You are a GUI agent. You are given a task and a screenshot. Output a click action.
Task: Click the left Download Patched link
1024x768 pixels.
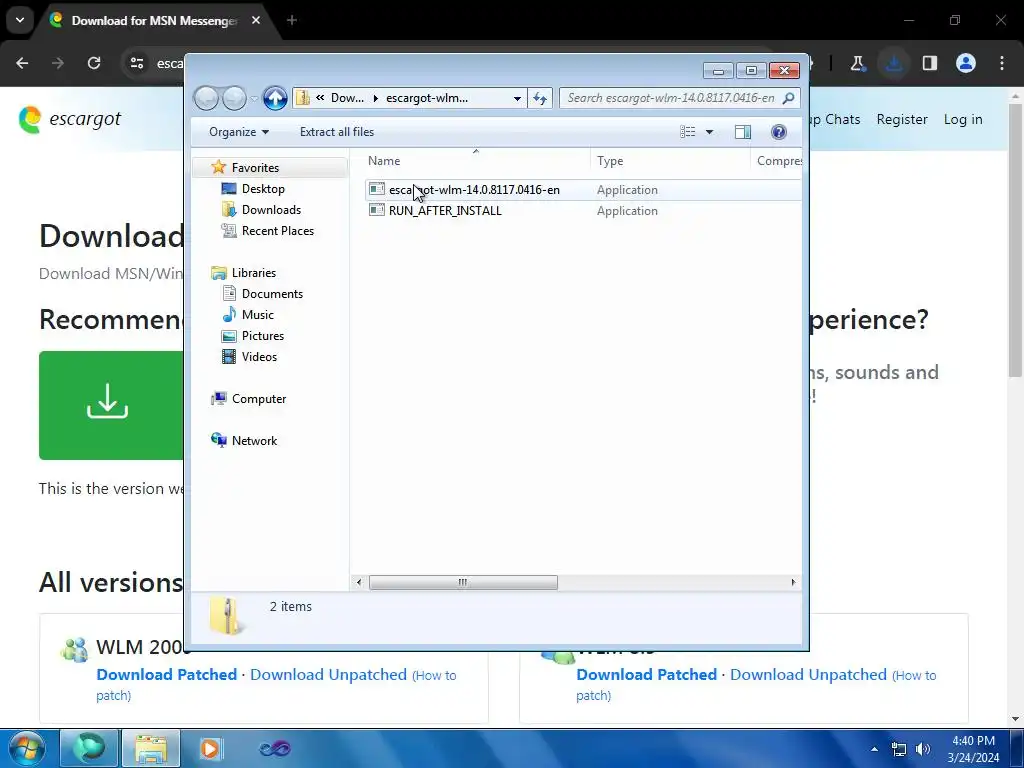click(167, 675)
